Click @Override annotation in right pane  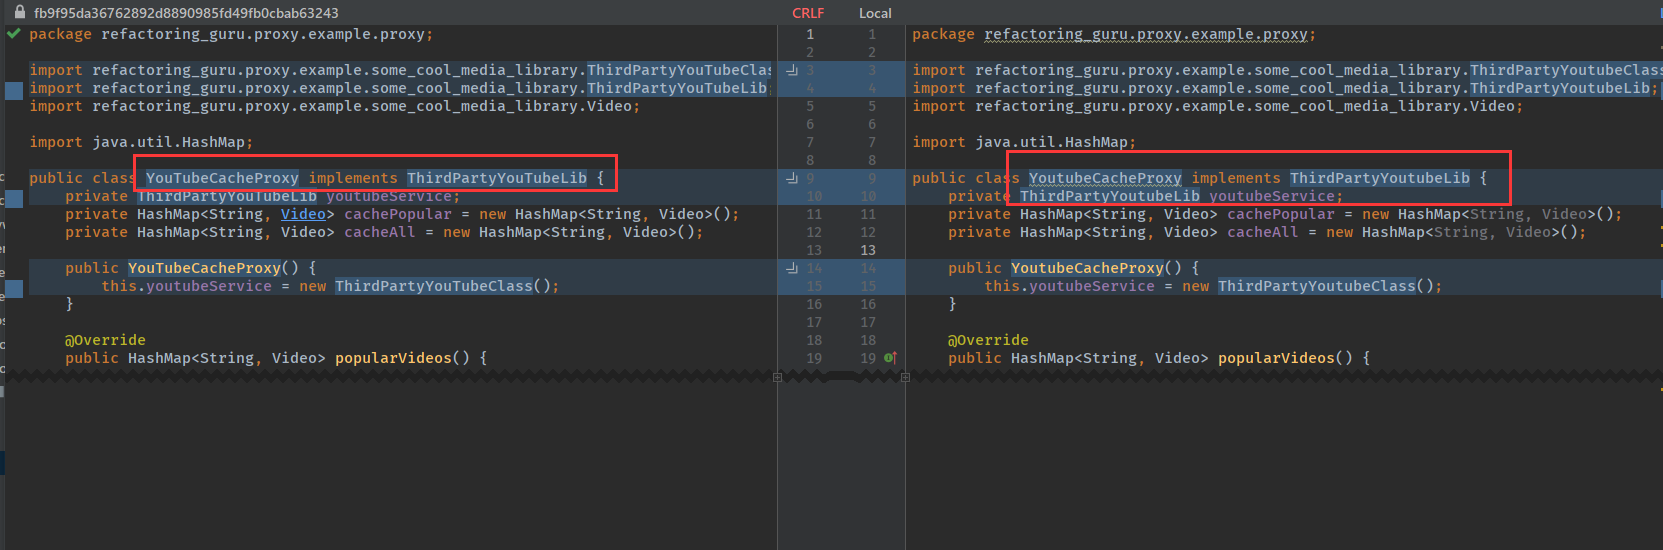click(x=988, y=340)
